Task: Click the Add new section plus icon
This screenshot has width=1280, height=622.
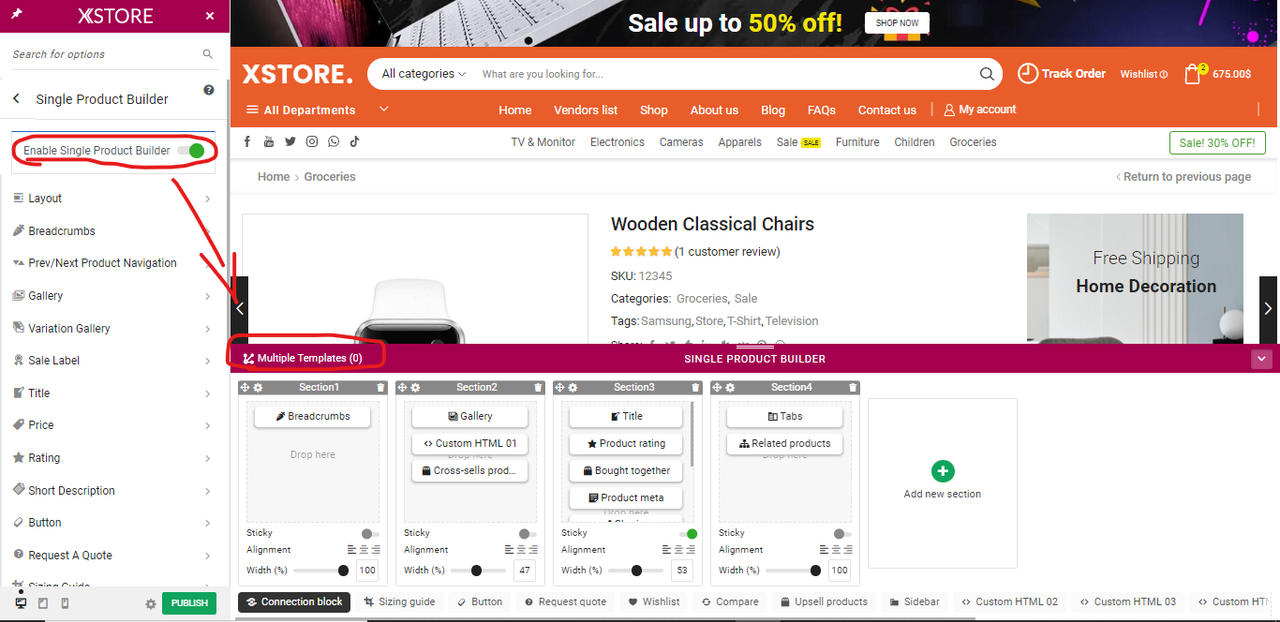Action: click(x=942, y=471)
